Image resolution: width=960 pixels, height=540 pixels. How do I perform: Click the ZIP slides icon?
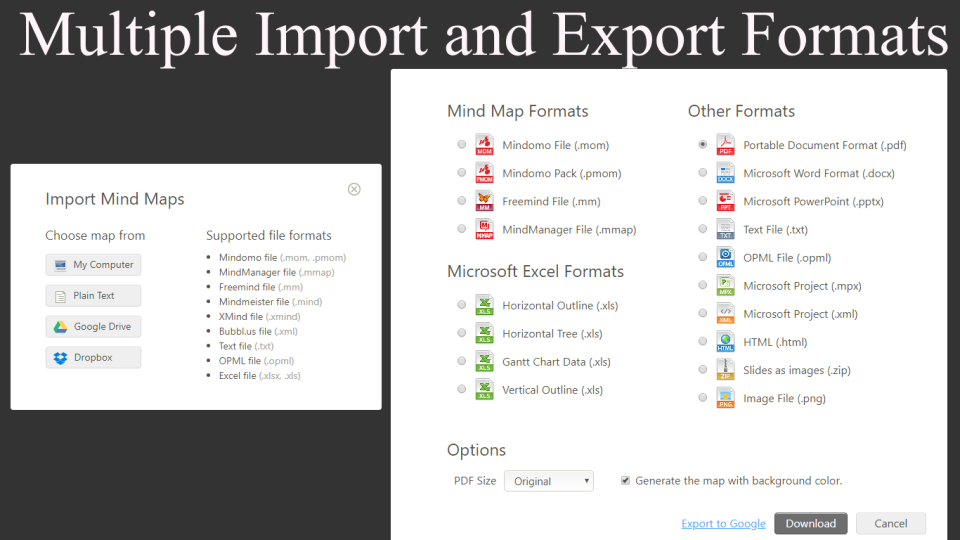[x=726, y=370]
